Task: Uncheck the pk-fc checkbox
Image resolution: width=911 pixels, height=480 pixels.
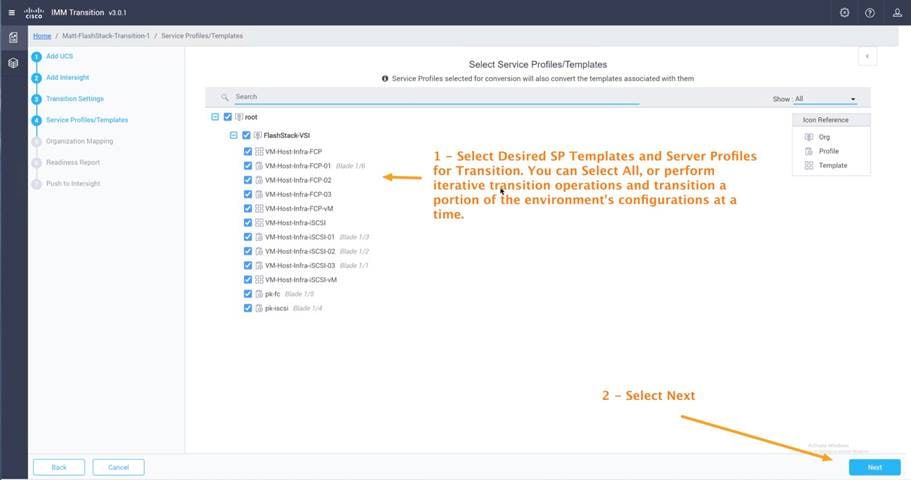Action: tap(248, 294)
